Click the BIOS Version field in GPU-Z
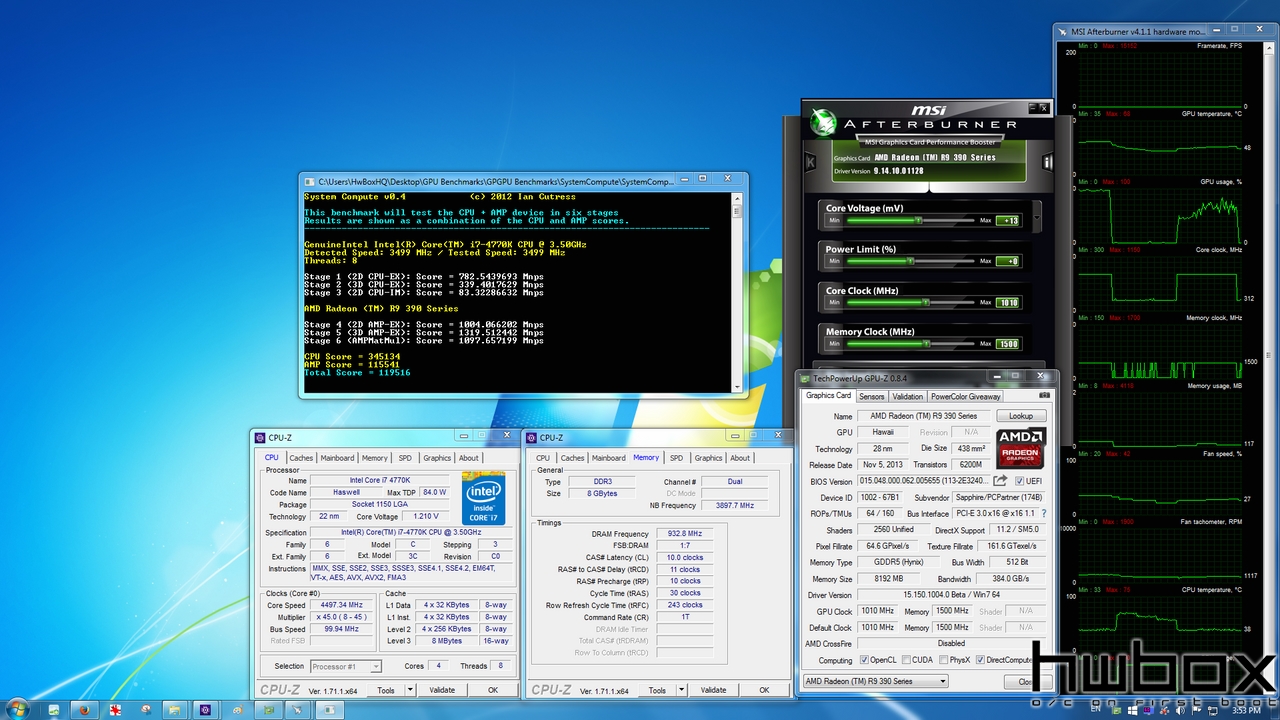The image size is (1280, 720). point(924,481)
